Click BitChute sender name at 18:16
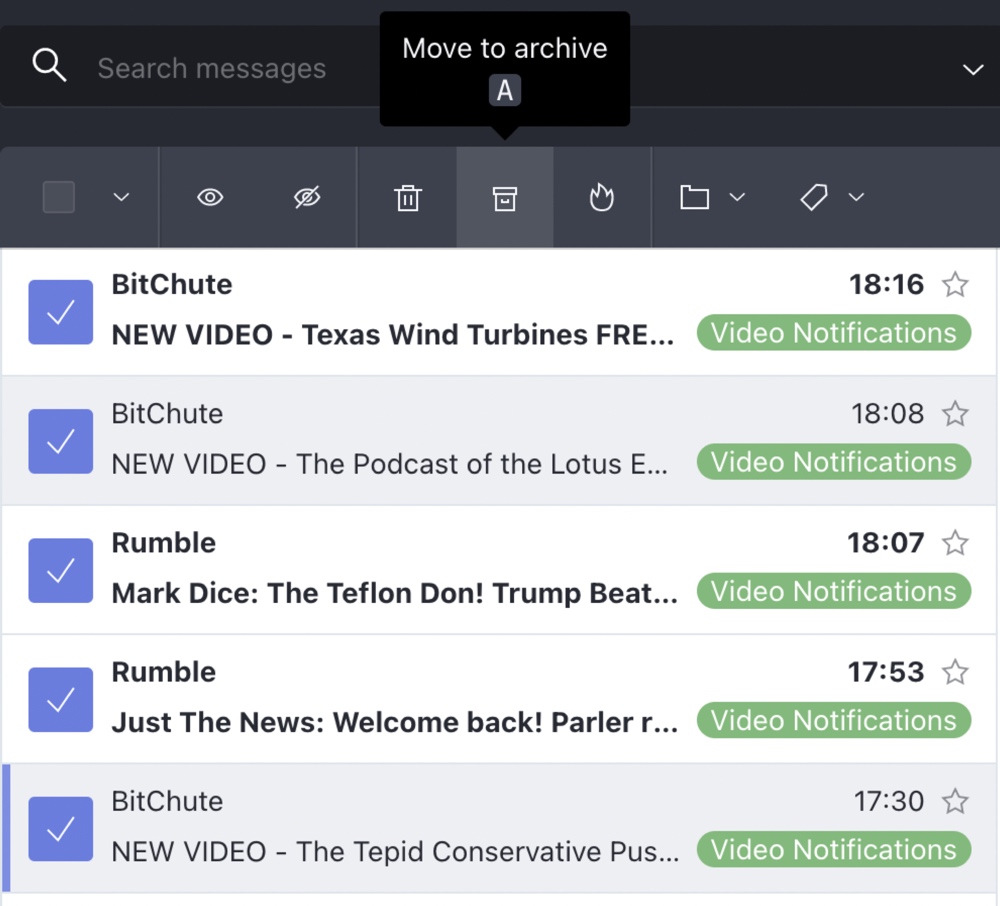1000x906 pixels. tap(172, 284)
